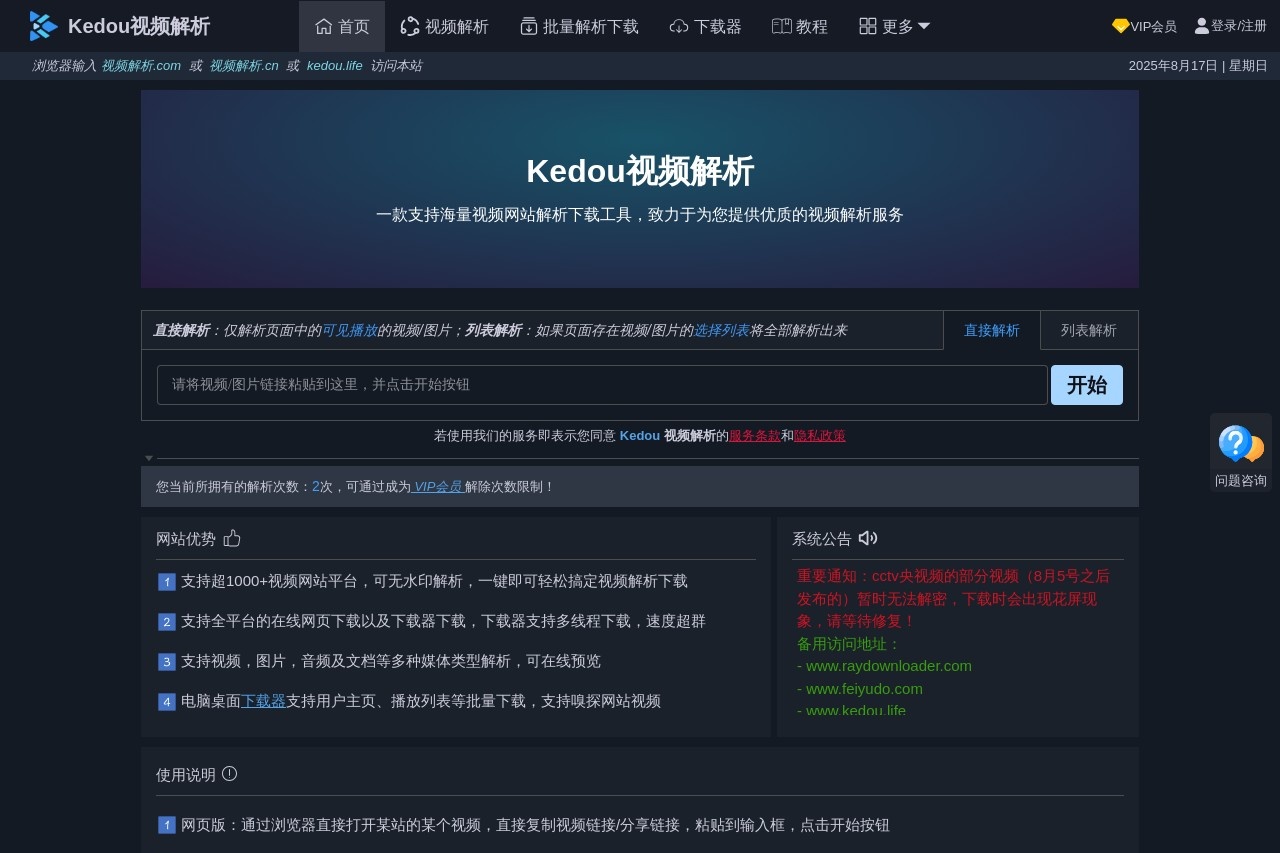The height and width of the screenshot is (853, 1280).
Task: Click the cloud download icon beside 下载器
Action: tap(679, 26)
